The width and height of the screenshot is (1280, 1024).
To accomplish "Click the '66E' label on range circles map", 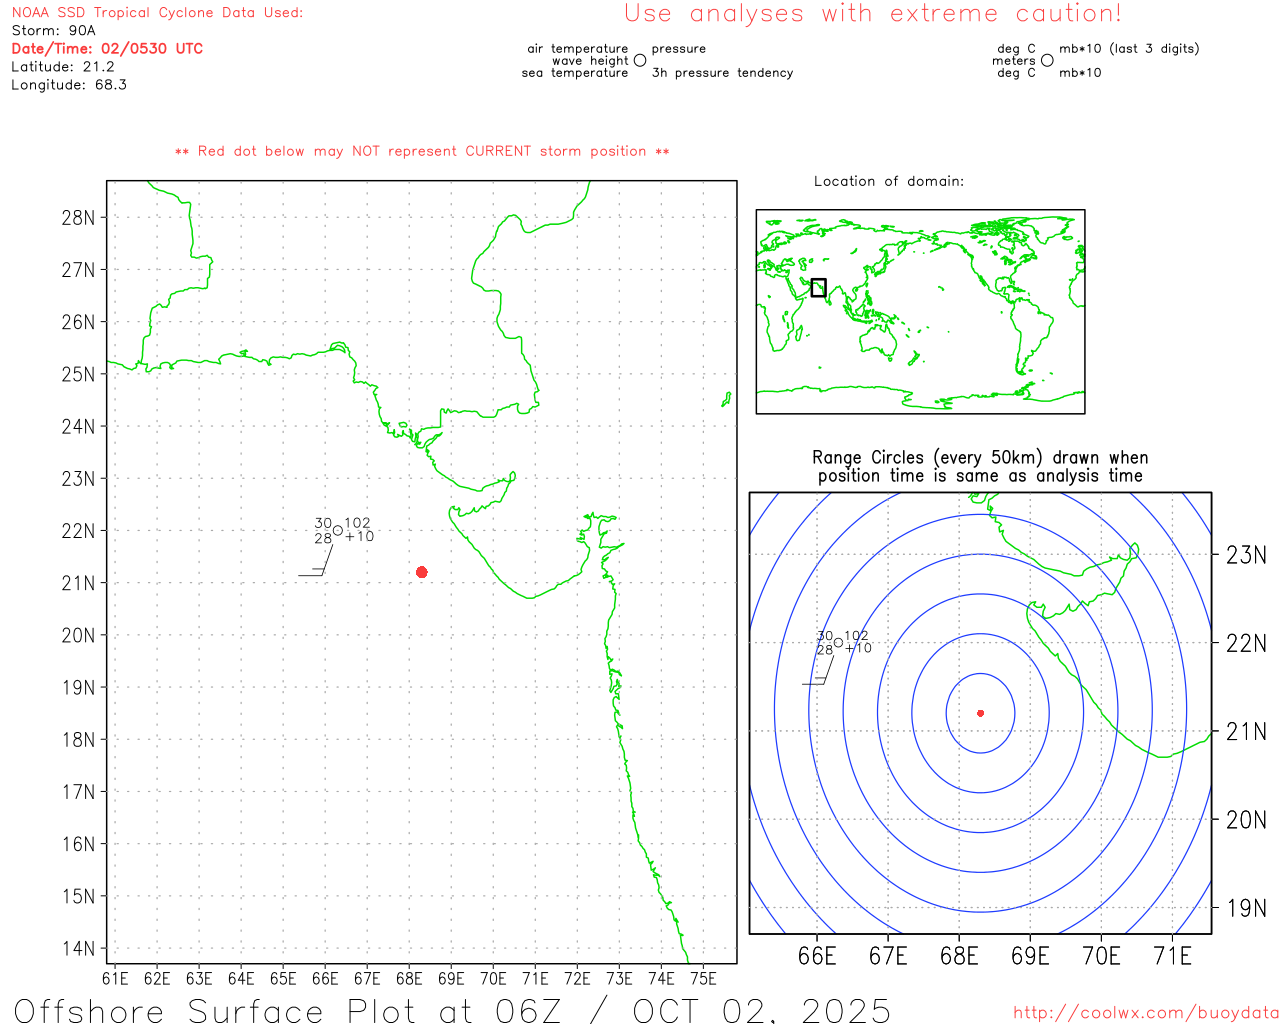I will pyautogui.click(x=817, y=956).
